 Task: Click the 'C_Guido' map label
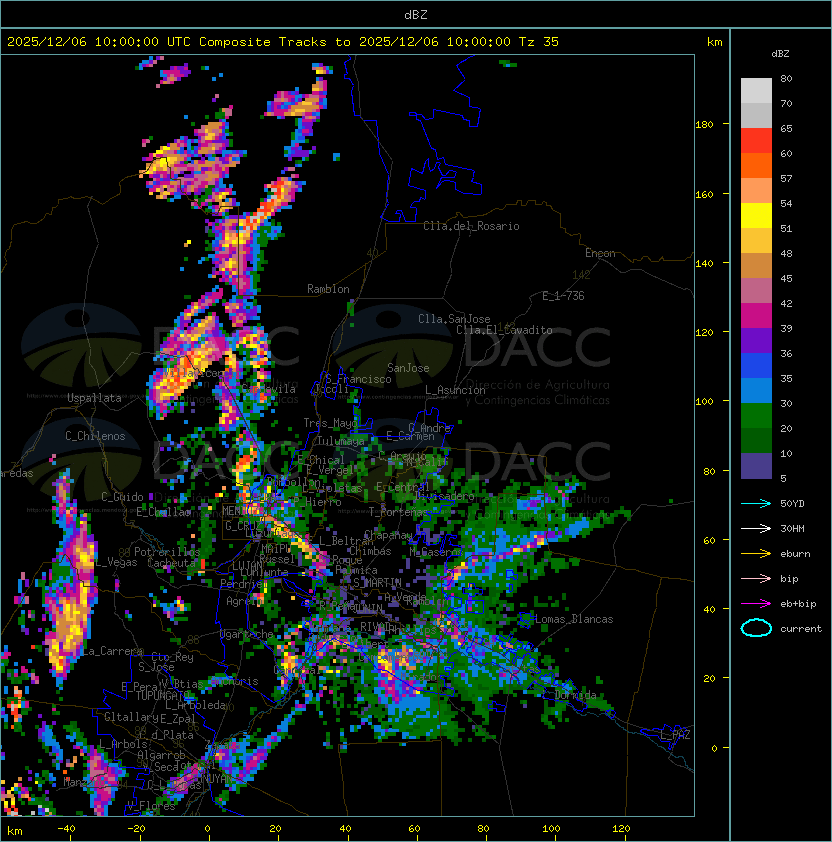pyautogui.click(x=122, y=497)
